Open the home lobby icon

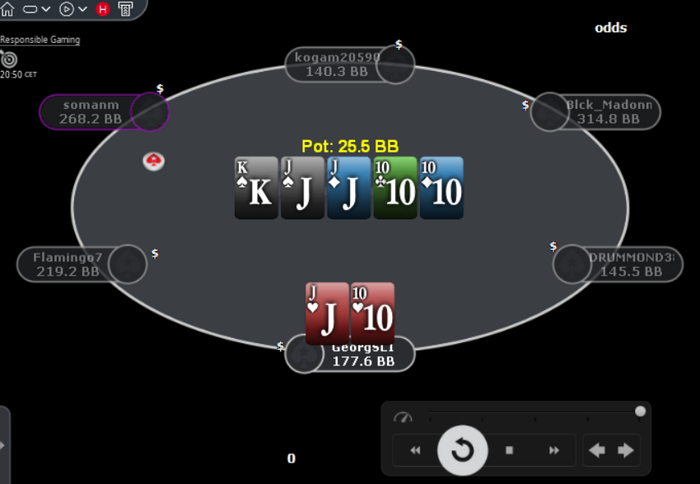(x=7, y=8)
